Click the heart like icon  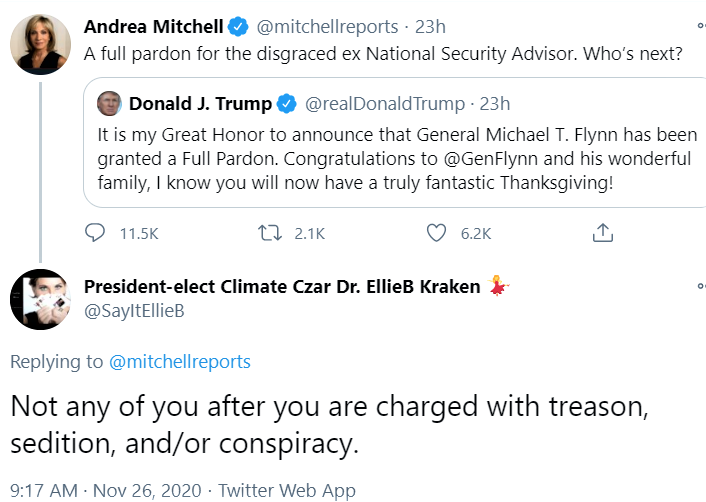[436, 233]
